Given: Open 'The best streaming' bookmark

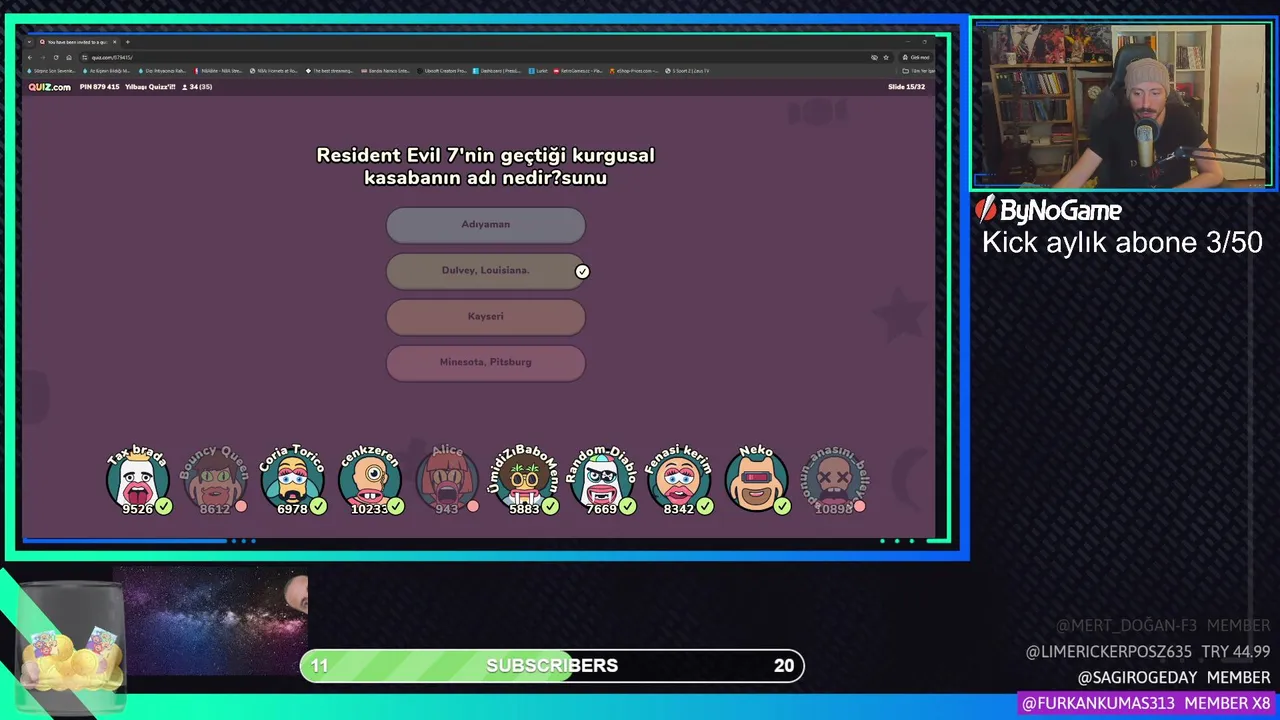Looking at the screenshot, I should tap(331, 71).
